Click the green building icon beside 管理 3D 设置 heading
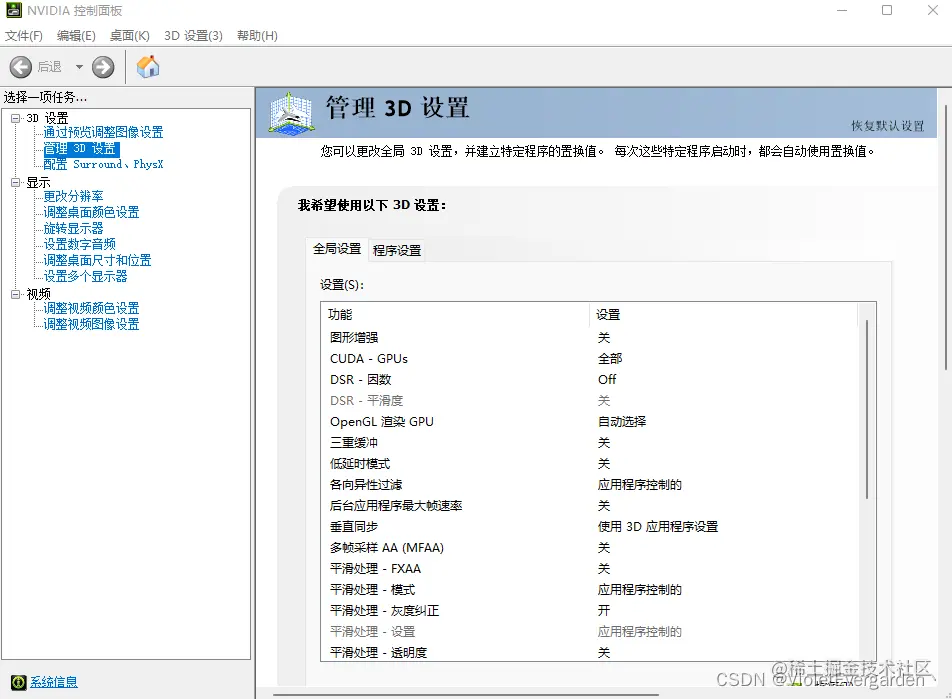 289,113
